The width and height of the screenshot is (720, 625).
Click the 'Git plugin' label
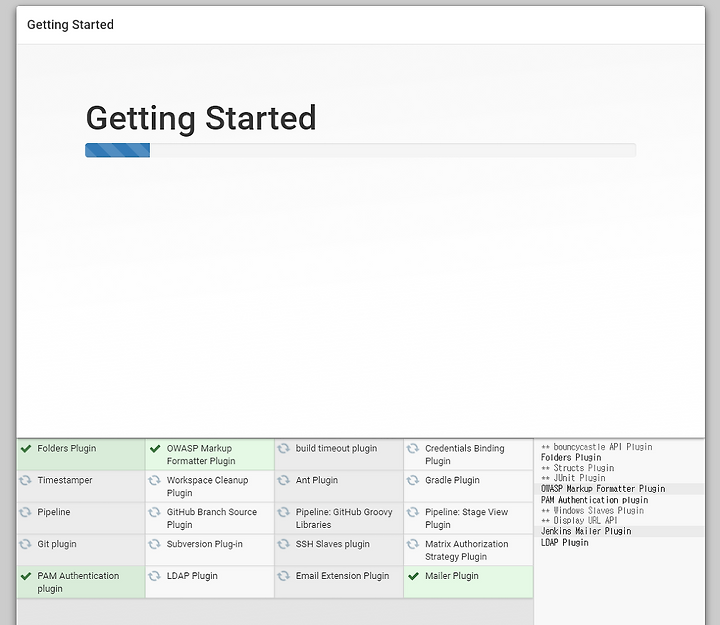56,544
